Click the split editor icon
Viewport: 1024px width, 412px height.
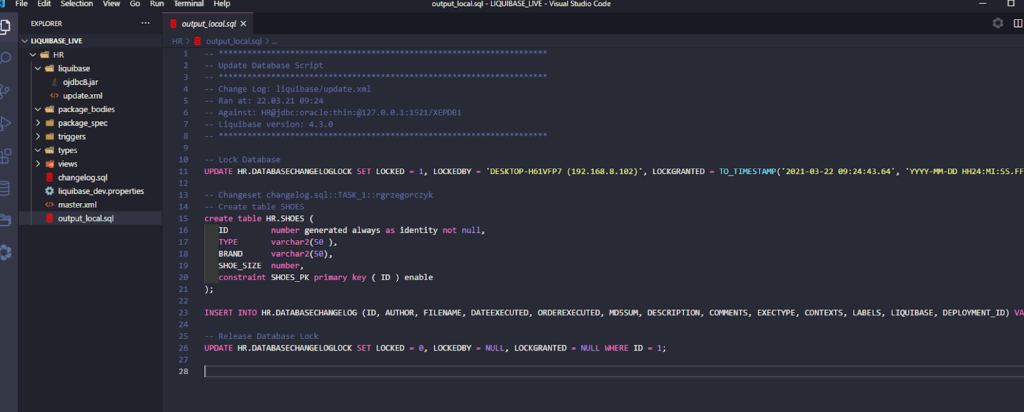1017,23
